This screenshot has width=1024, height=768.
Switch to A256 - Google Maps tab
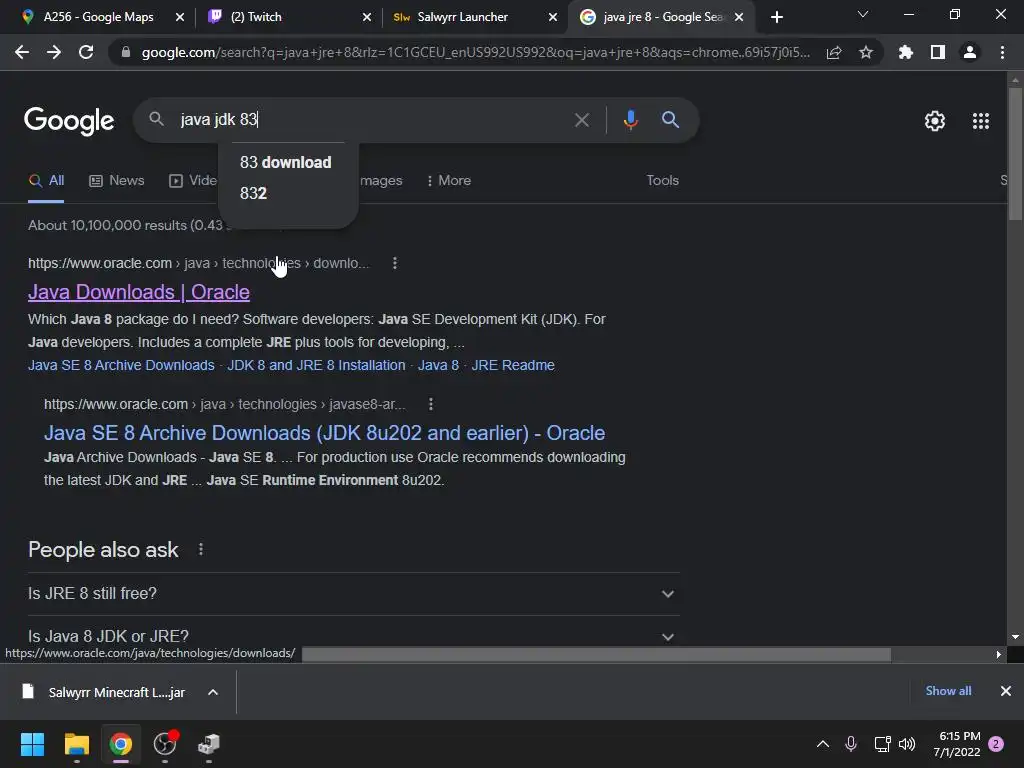coord(98,17)
